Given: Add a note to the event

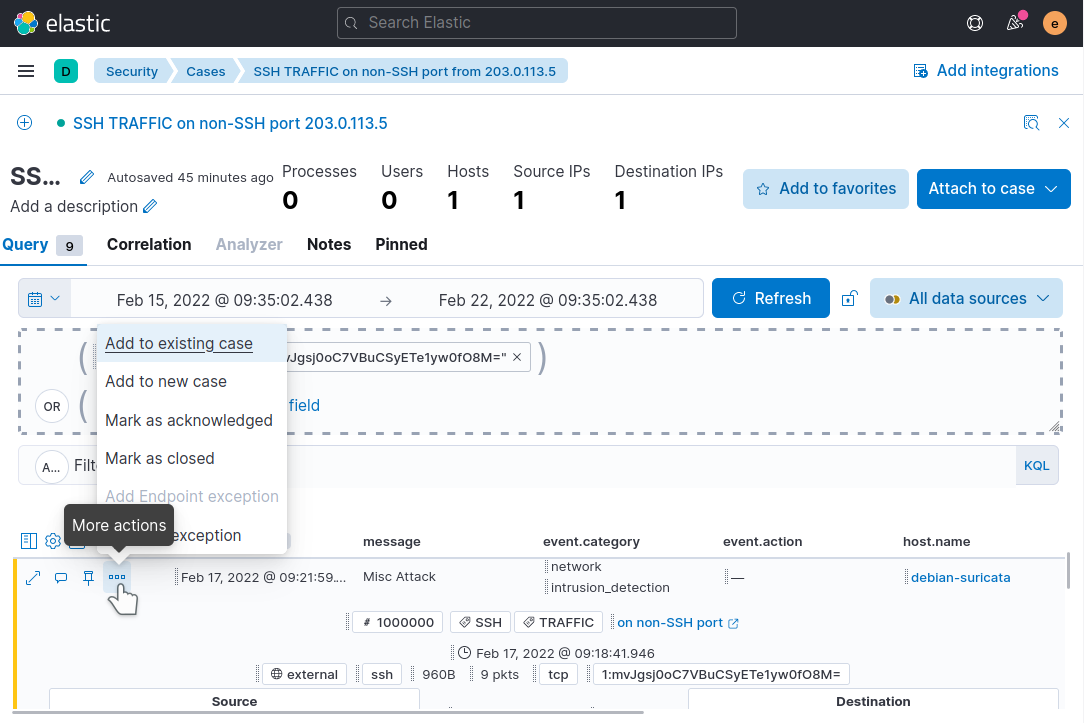Looking at the screenshot, I should tap(61, 578).
